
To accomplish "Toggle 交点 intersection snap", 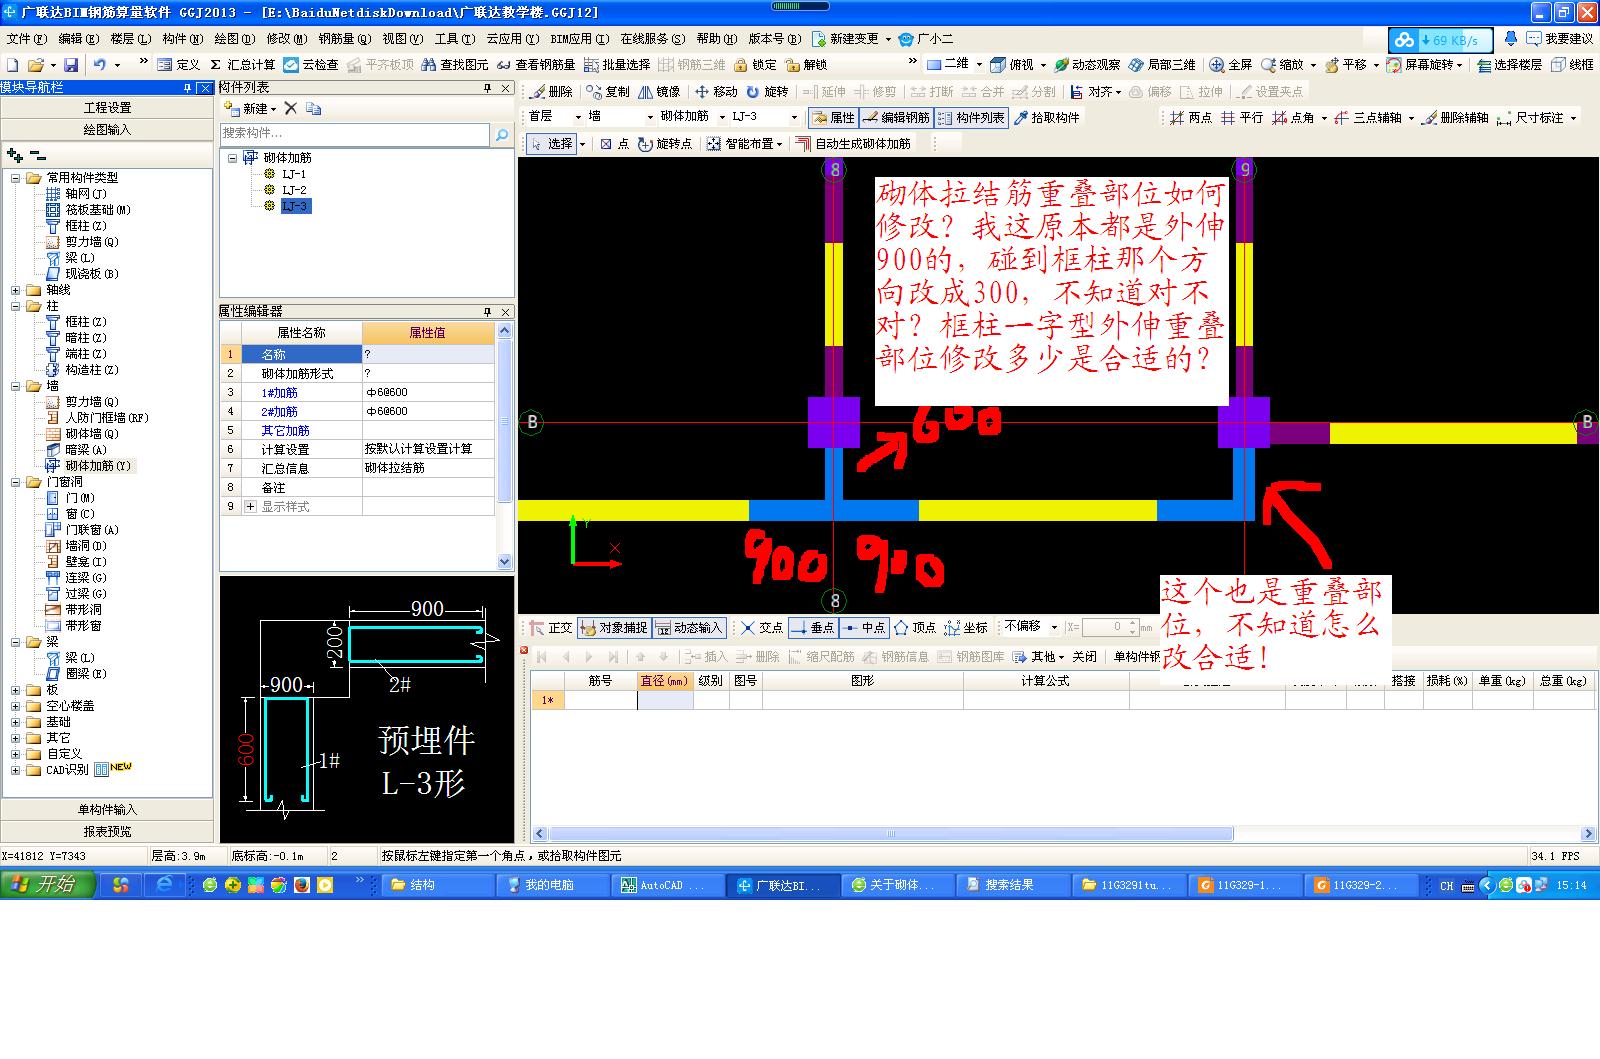I will (x=762, y=627).
